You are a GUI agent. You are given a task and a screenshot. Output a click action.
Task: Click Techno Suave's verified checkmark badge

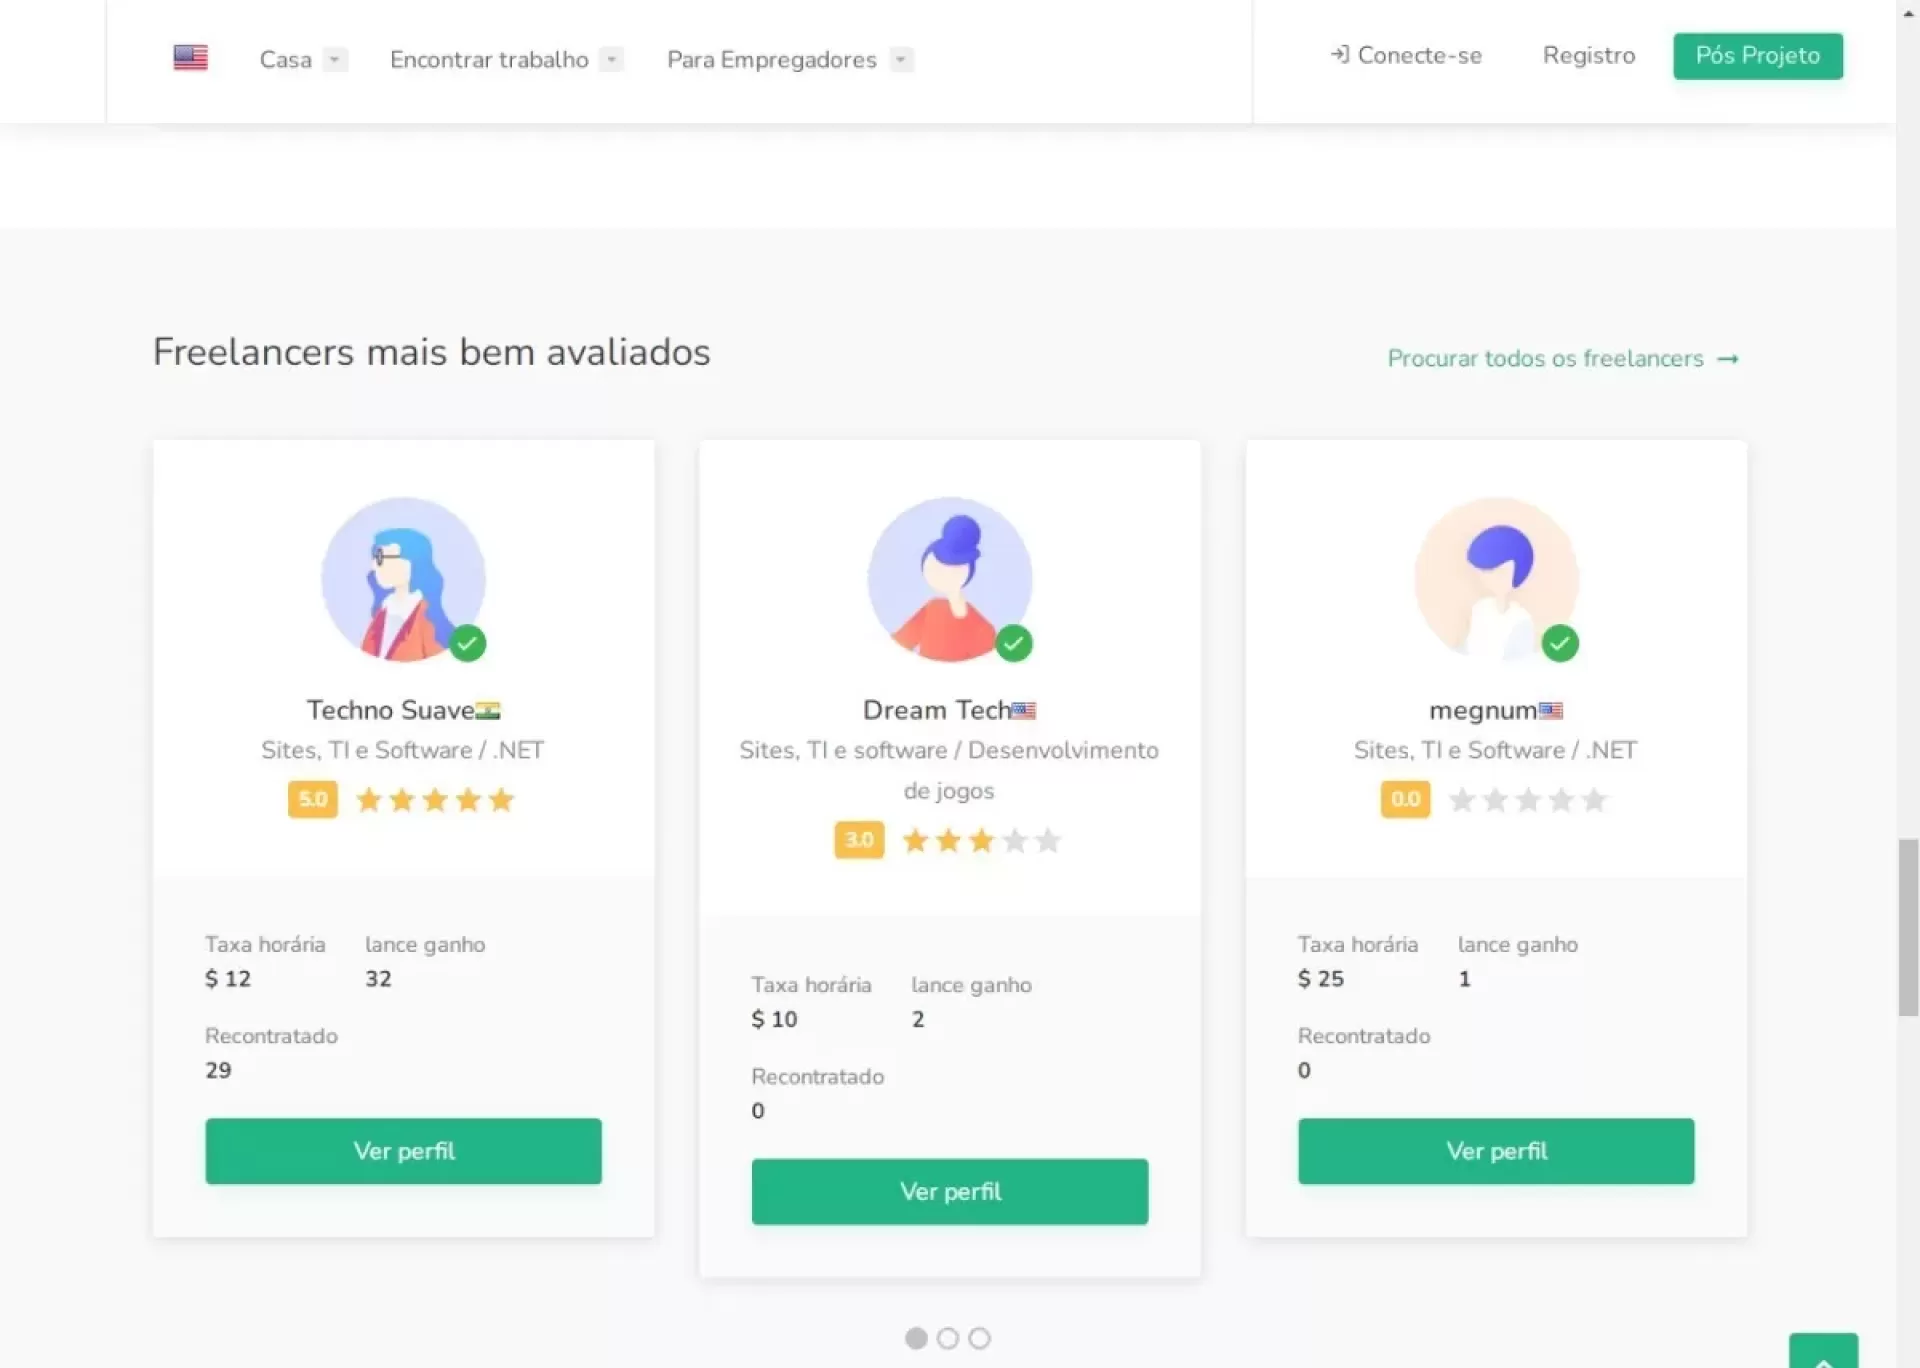(467, 643)
